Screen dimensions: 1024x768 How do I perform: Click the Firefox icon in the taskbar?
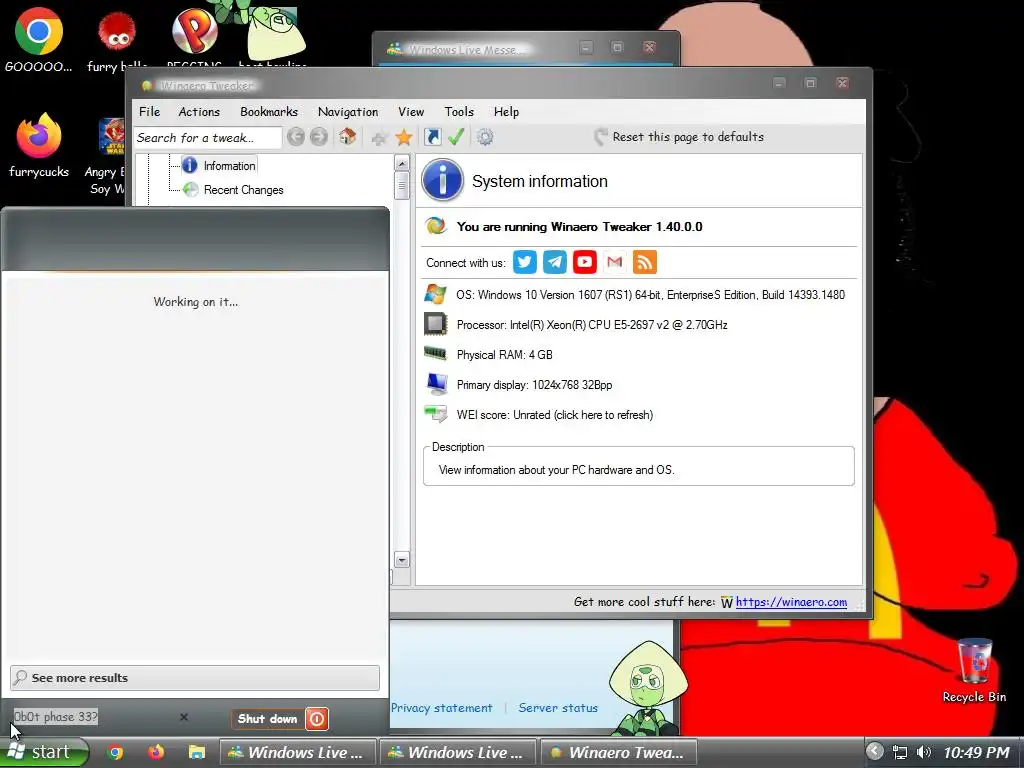[155, 752]
